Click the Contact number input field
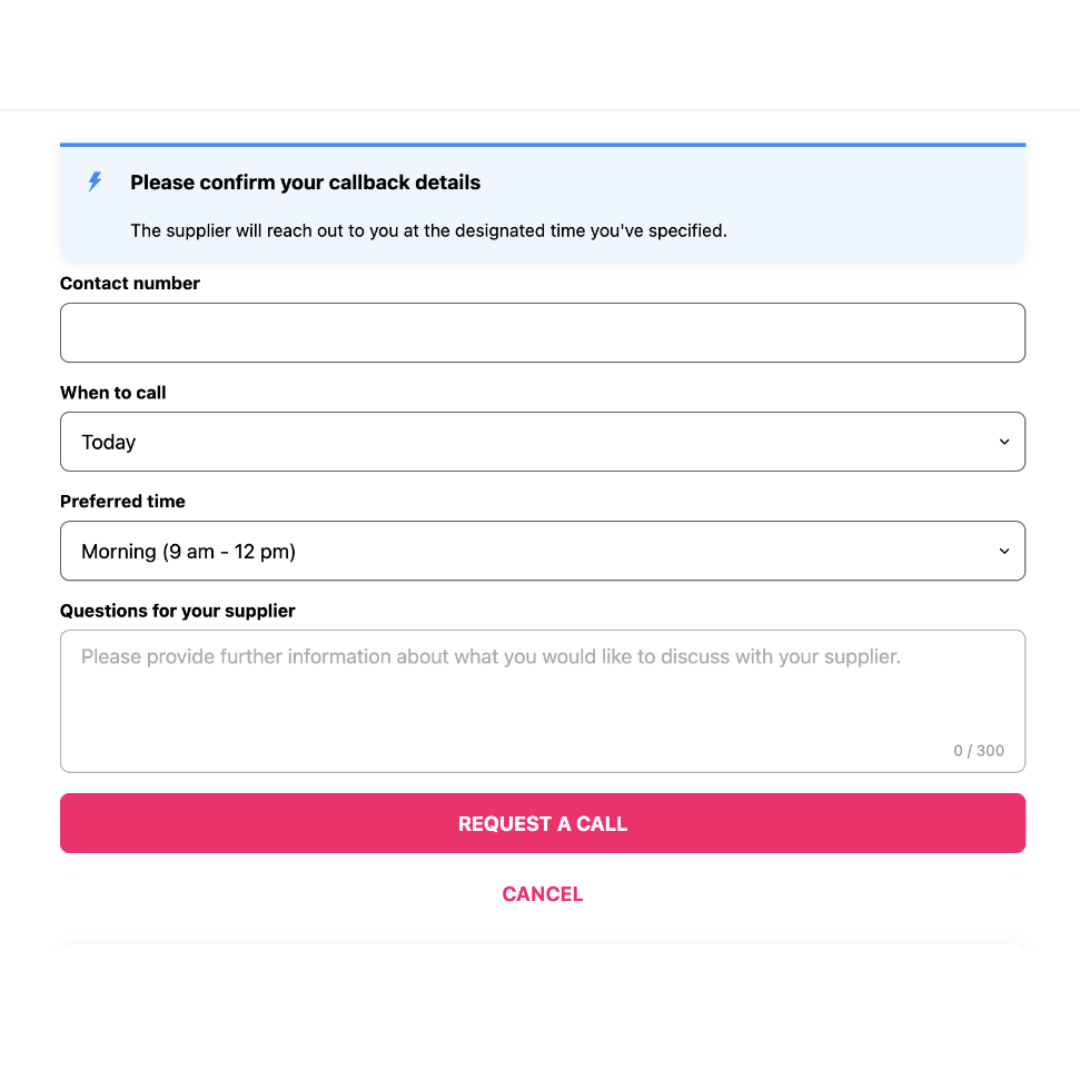The width and height of the screenshot is (1080, 1080). click(542, 332)
